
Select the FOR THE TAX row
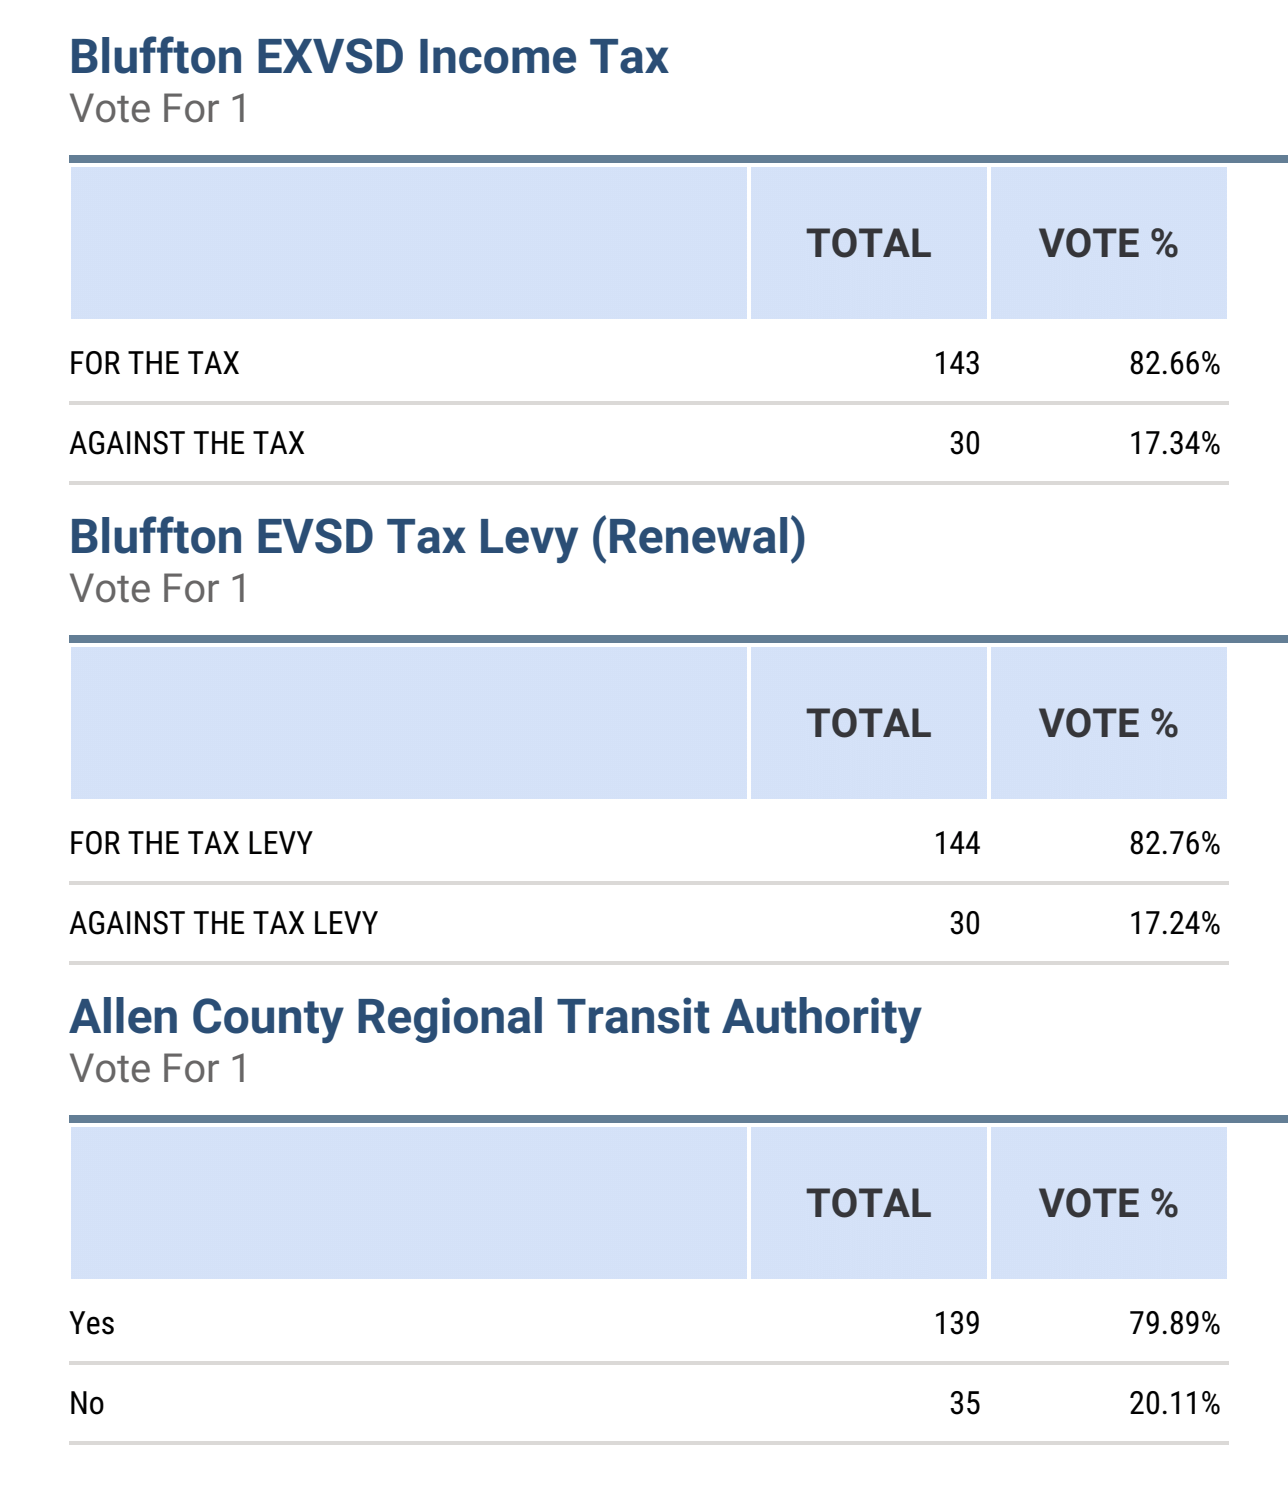(x=649, y=363)
